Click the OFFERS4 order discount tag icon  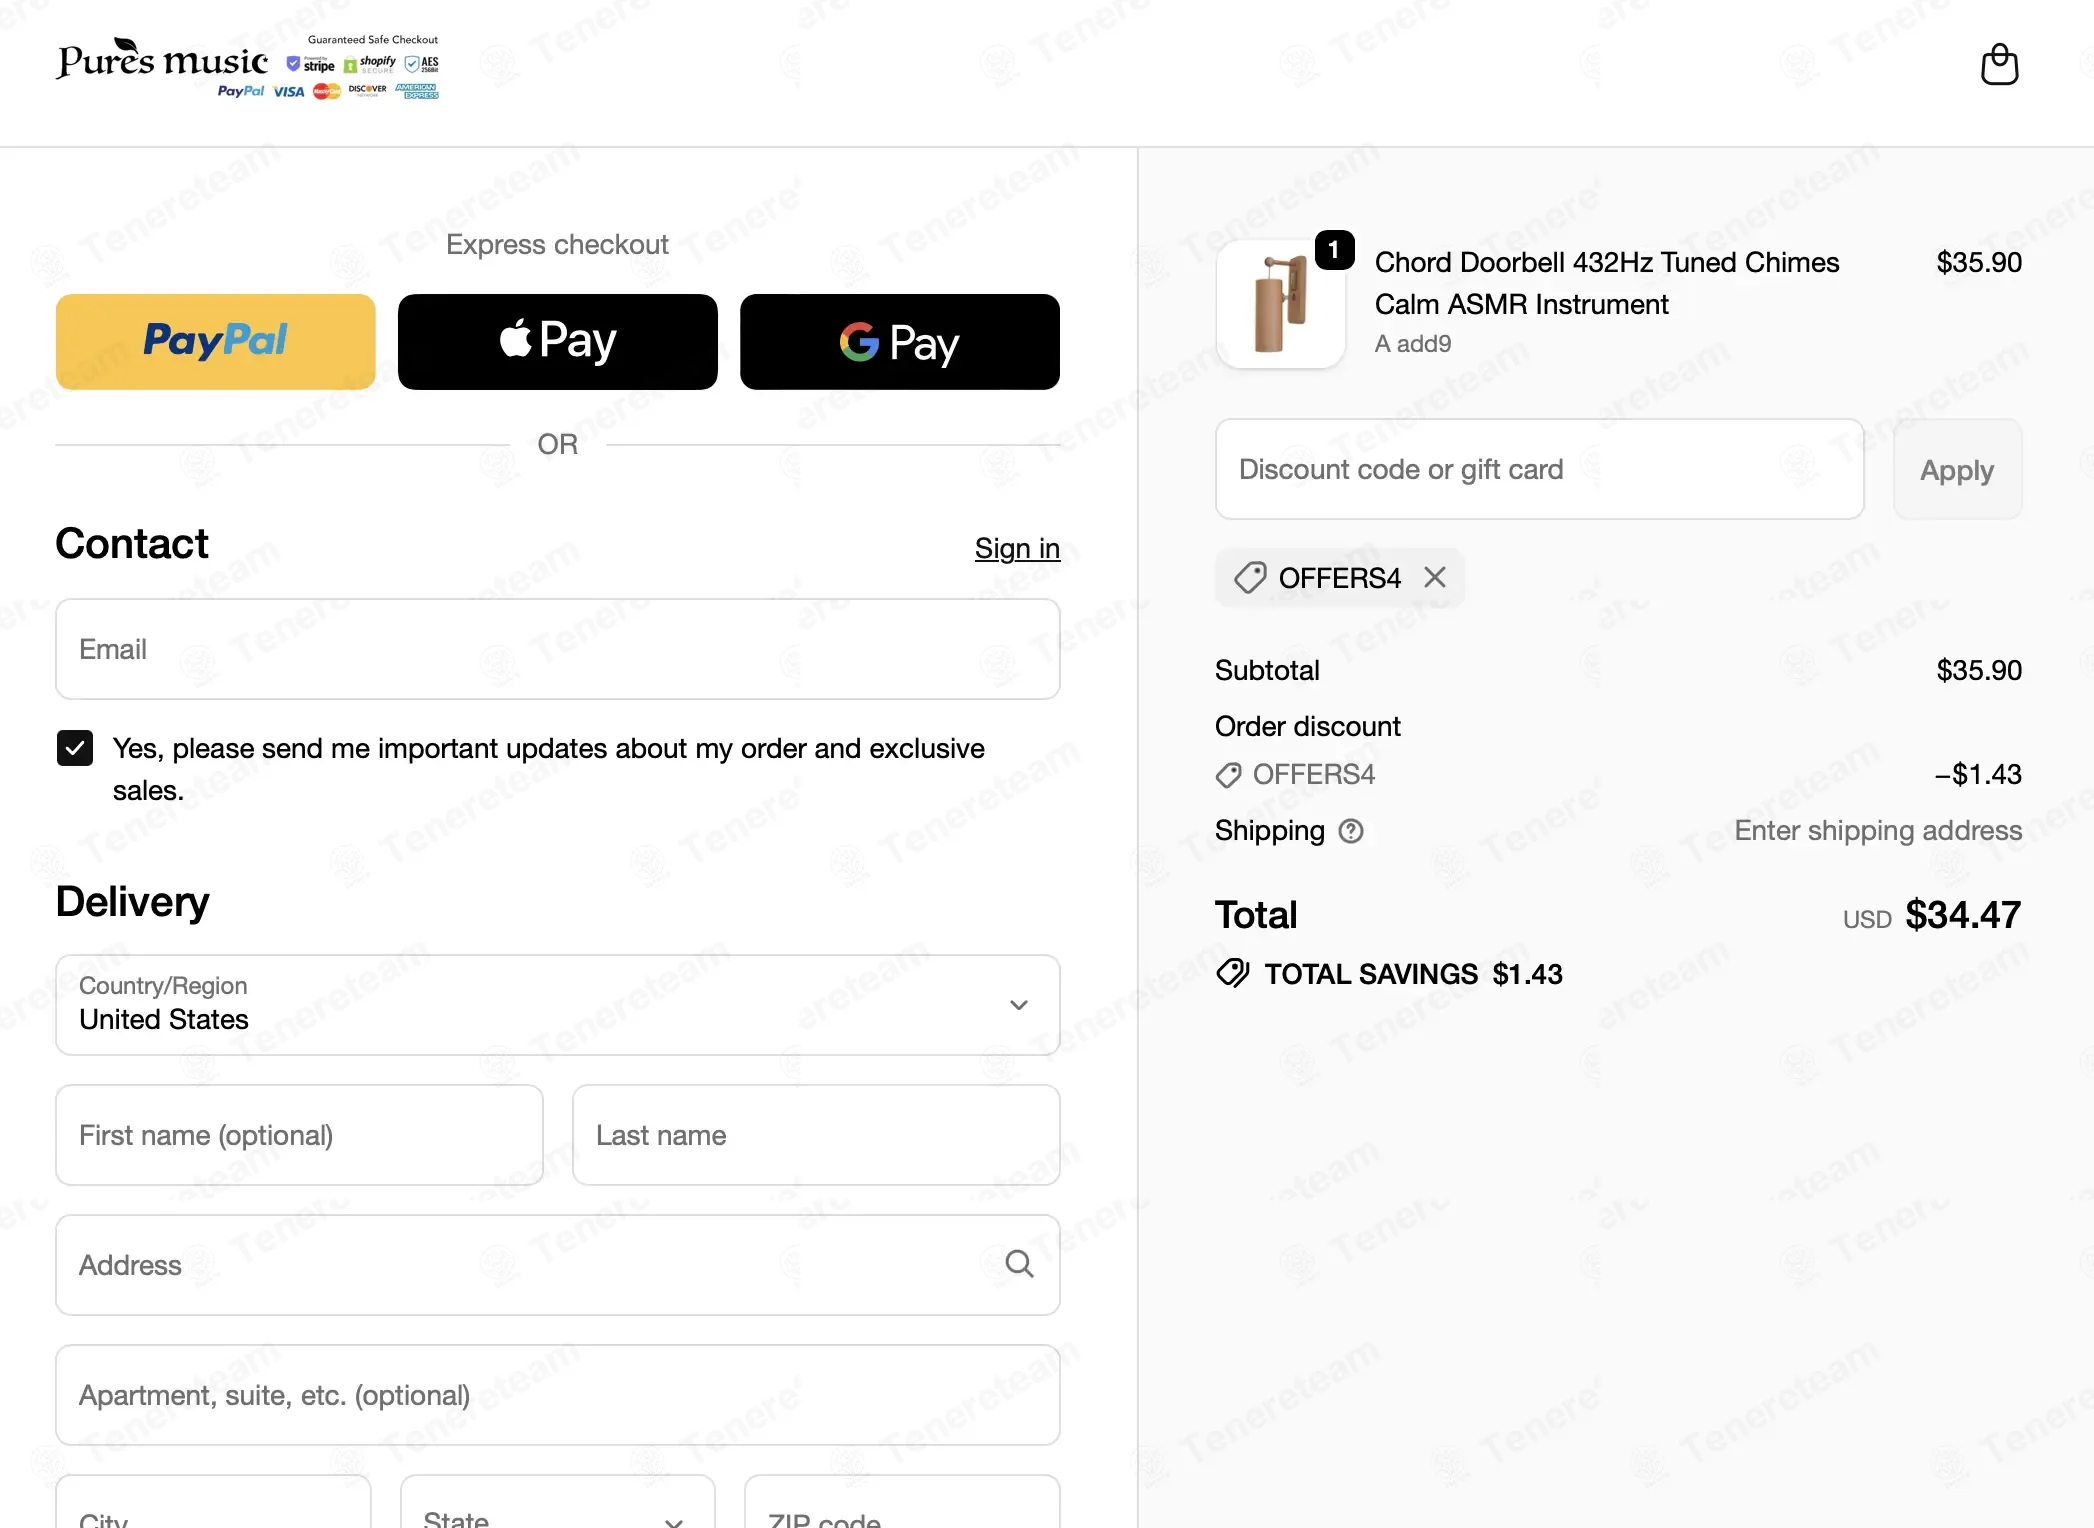(1228, 775)
